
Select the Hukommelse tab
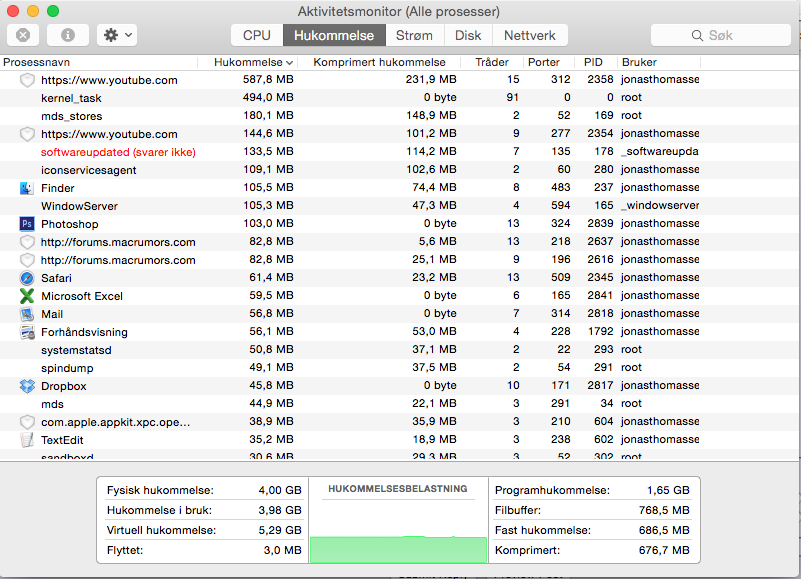tap(334, 35)
